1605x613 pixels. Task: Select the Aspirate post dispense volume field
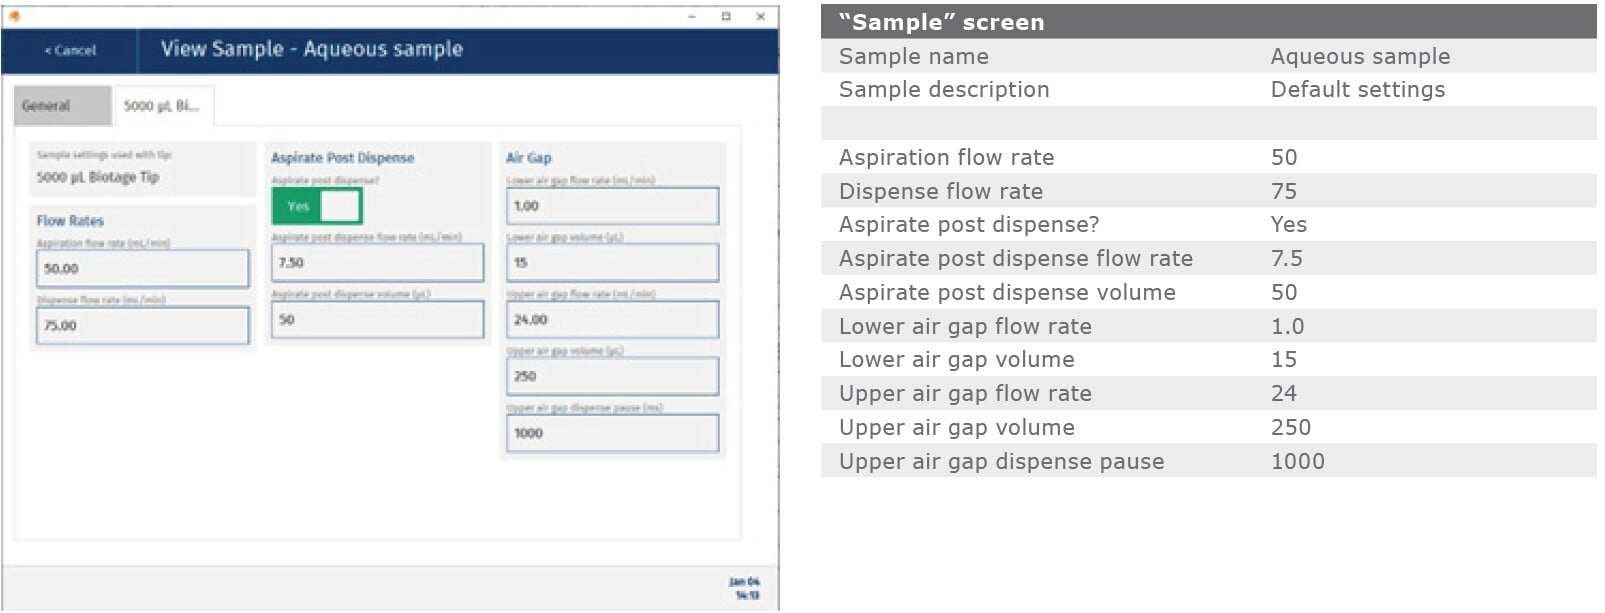click(x=377, y=320)
